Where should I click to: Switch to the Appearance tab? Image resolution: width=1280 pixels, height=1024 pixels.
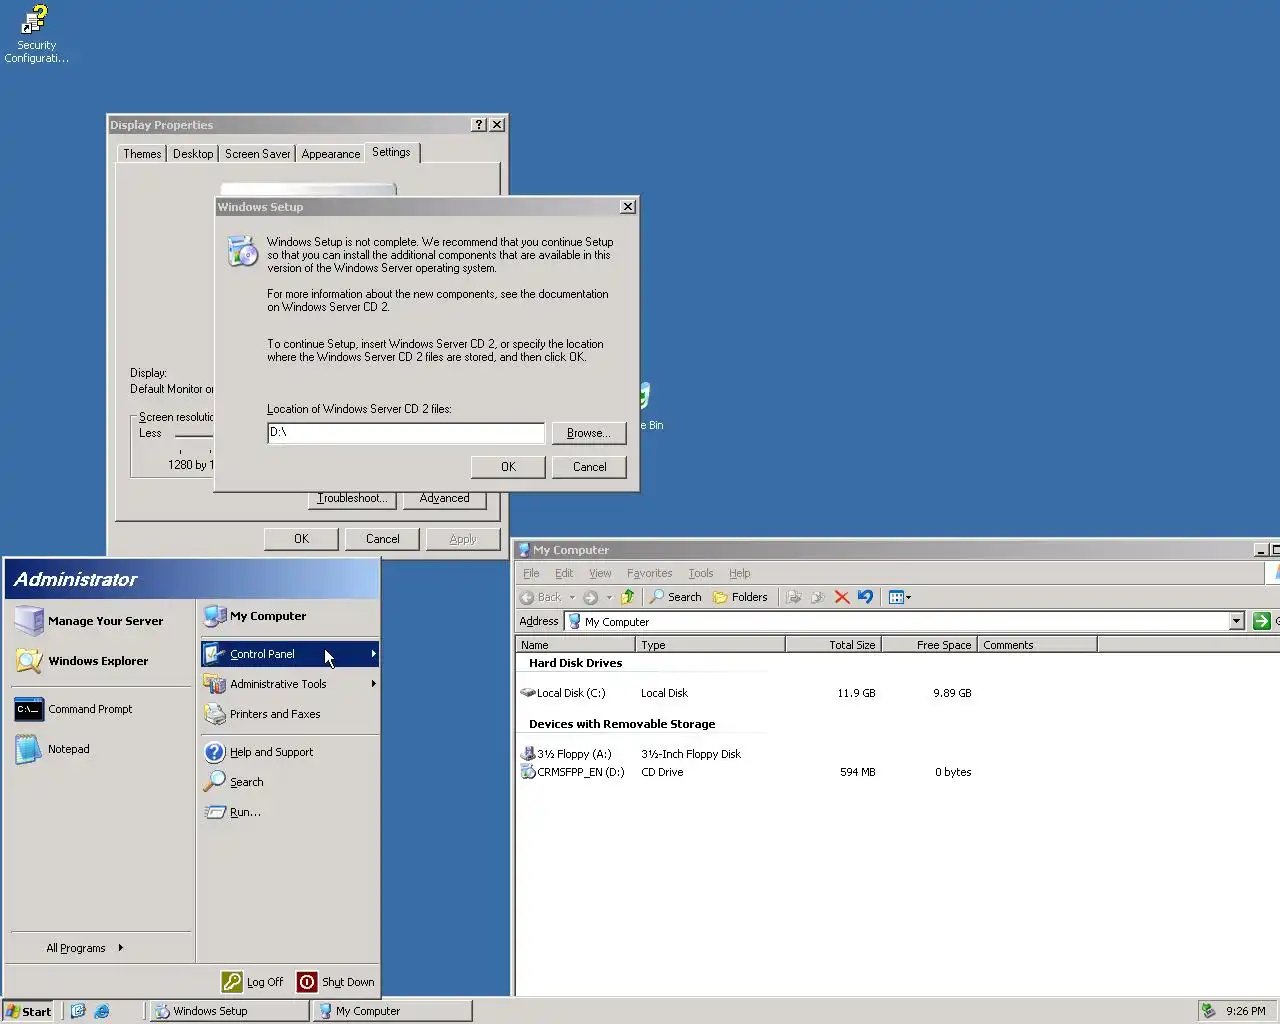click(x=331, y=154)
